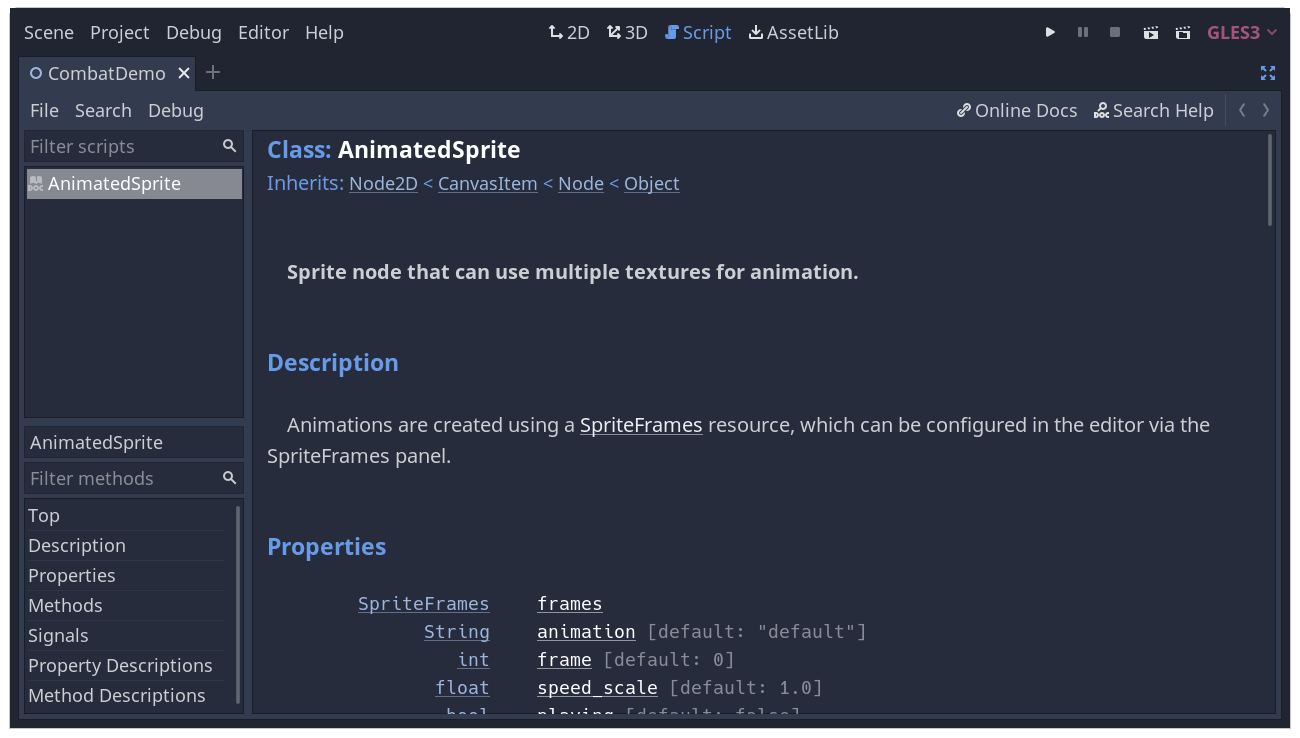Pause the running scene
This screenshot has height=738, width=1300.
[x=1082, y=32]
